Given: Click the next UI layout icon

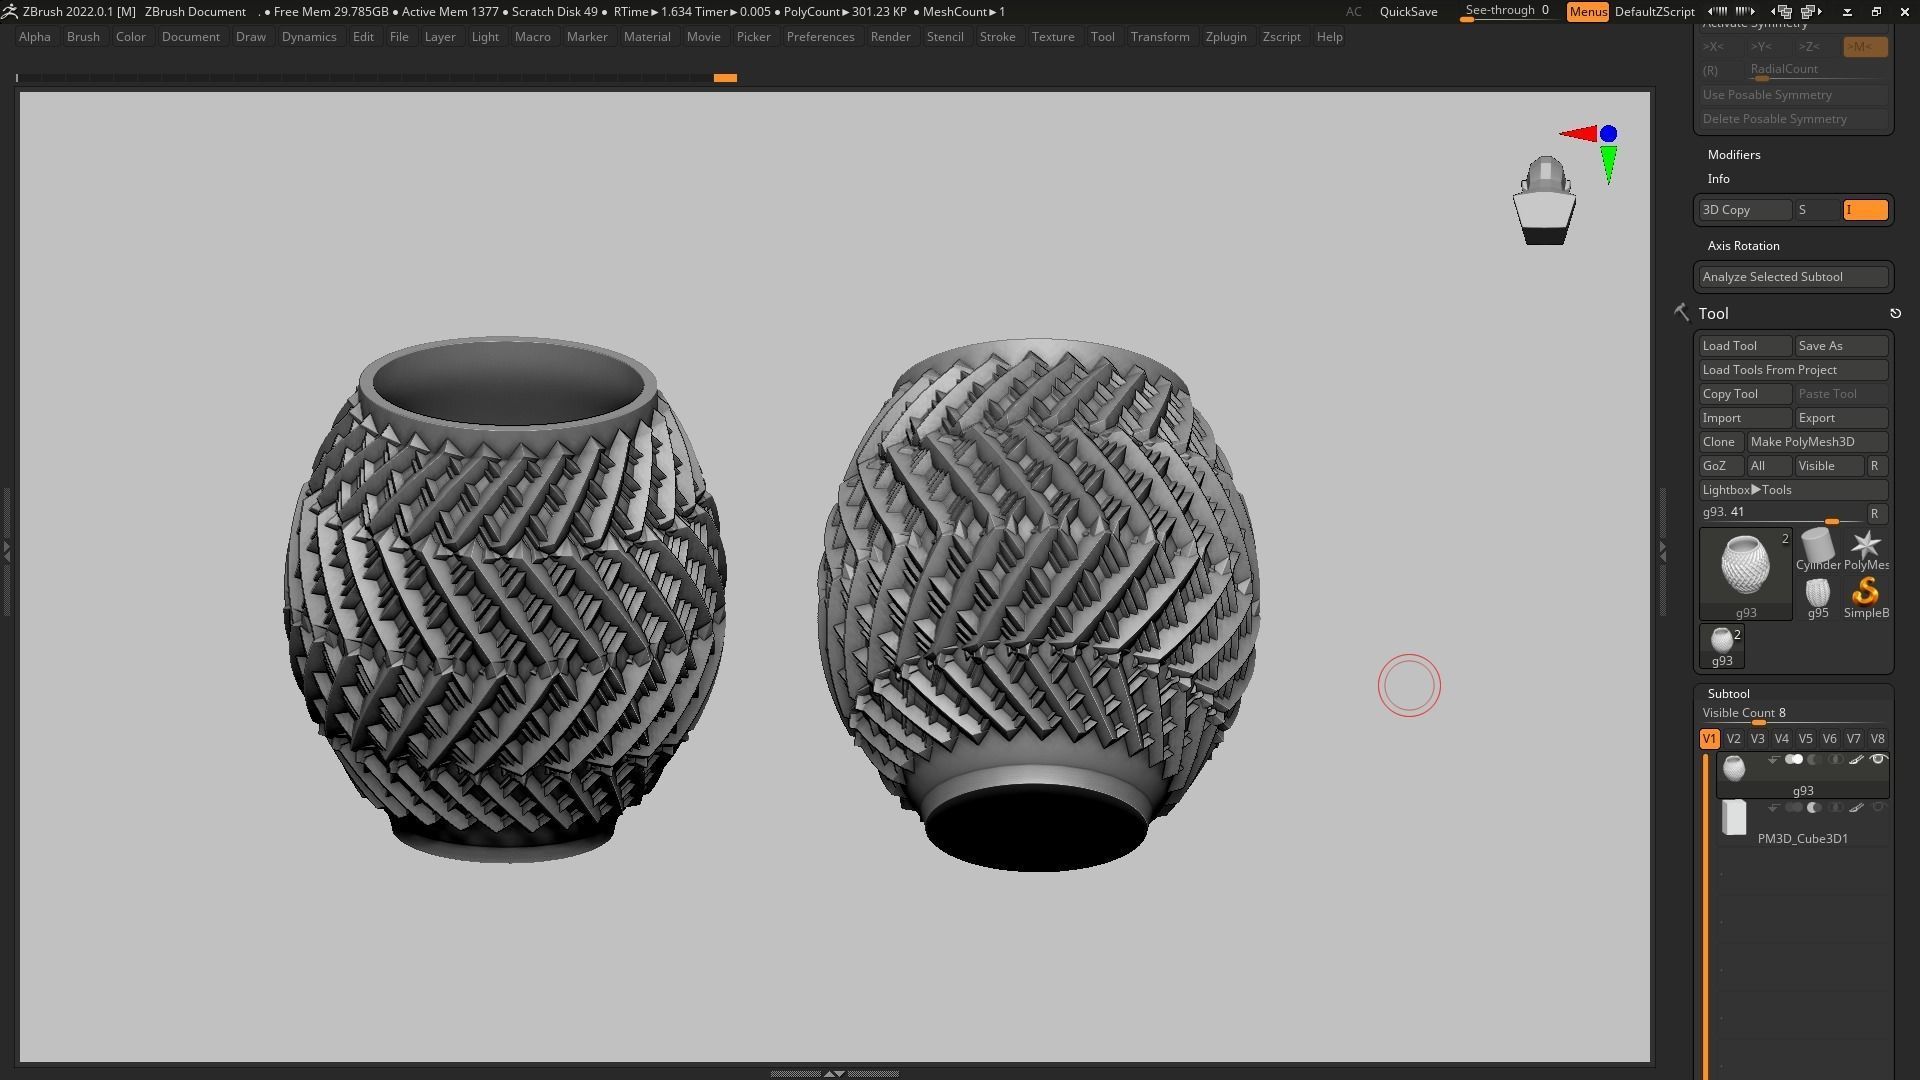Looking at the screenshot, I should [1811, 12].
